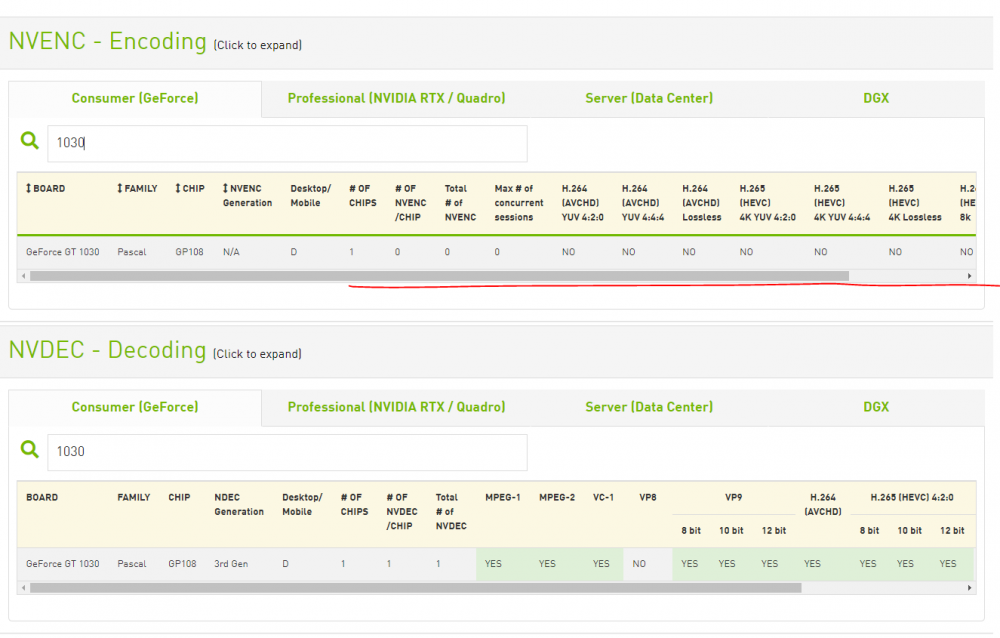Focus the NVENC search field containing 1030
1000x638 pixels.
coord(288,144)
